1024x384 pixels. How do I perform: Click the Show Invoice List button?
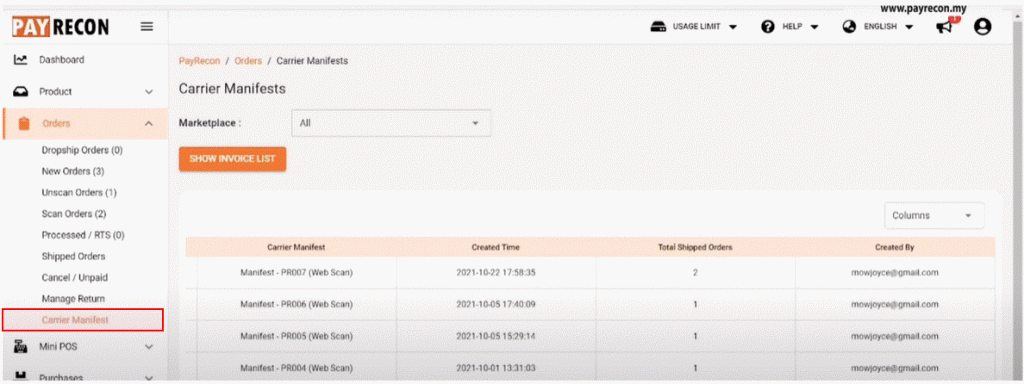coord(232,159)
